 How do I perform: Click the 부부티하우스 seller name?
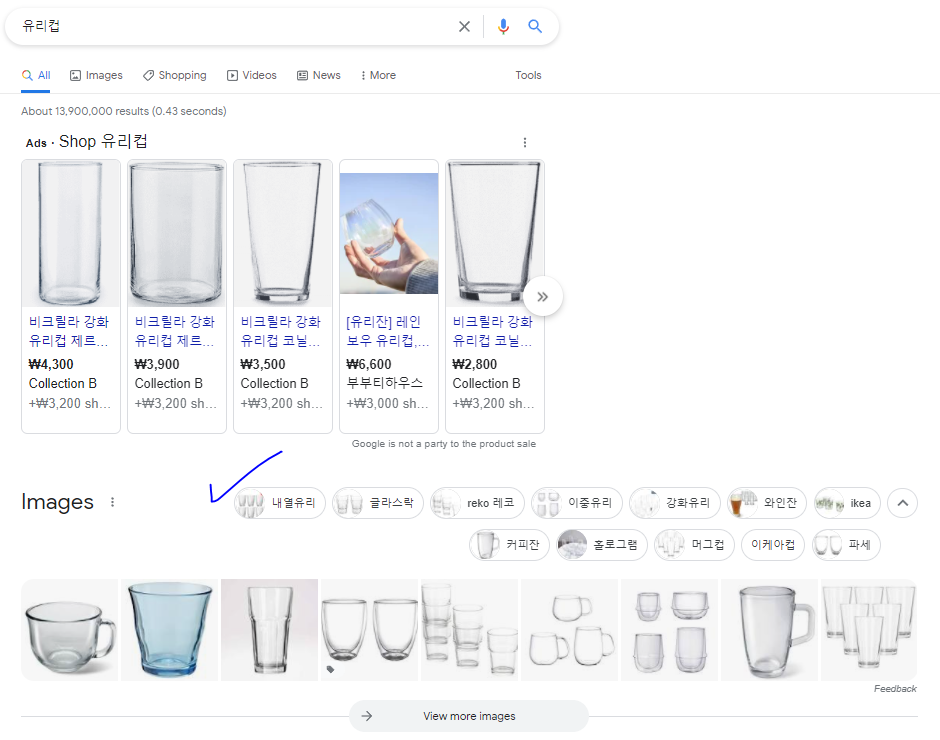click(384, 383)
